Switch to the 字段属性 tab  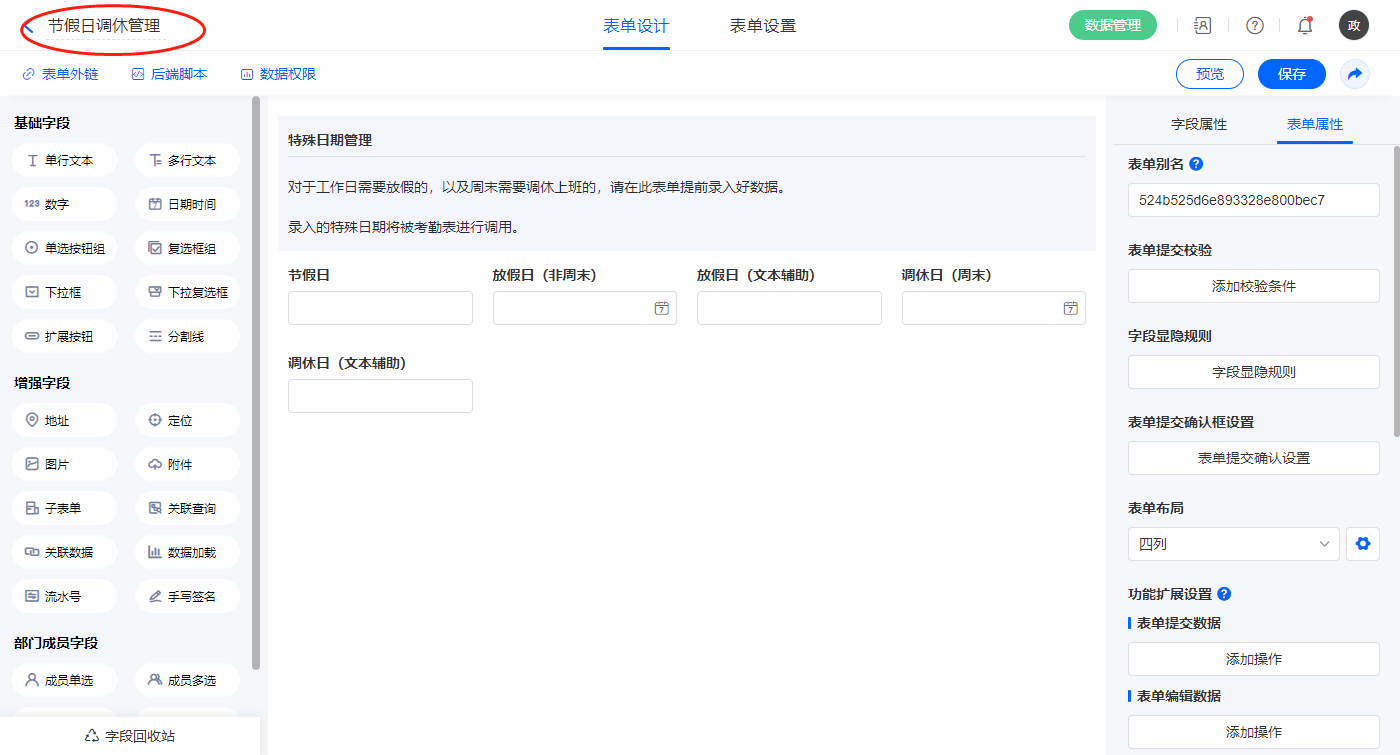[1199, 124]
